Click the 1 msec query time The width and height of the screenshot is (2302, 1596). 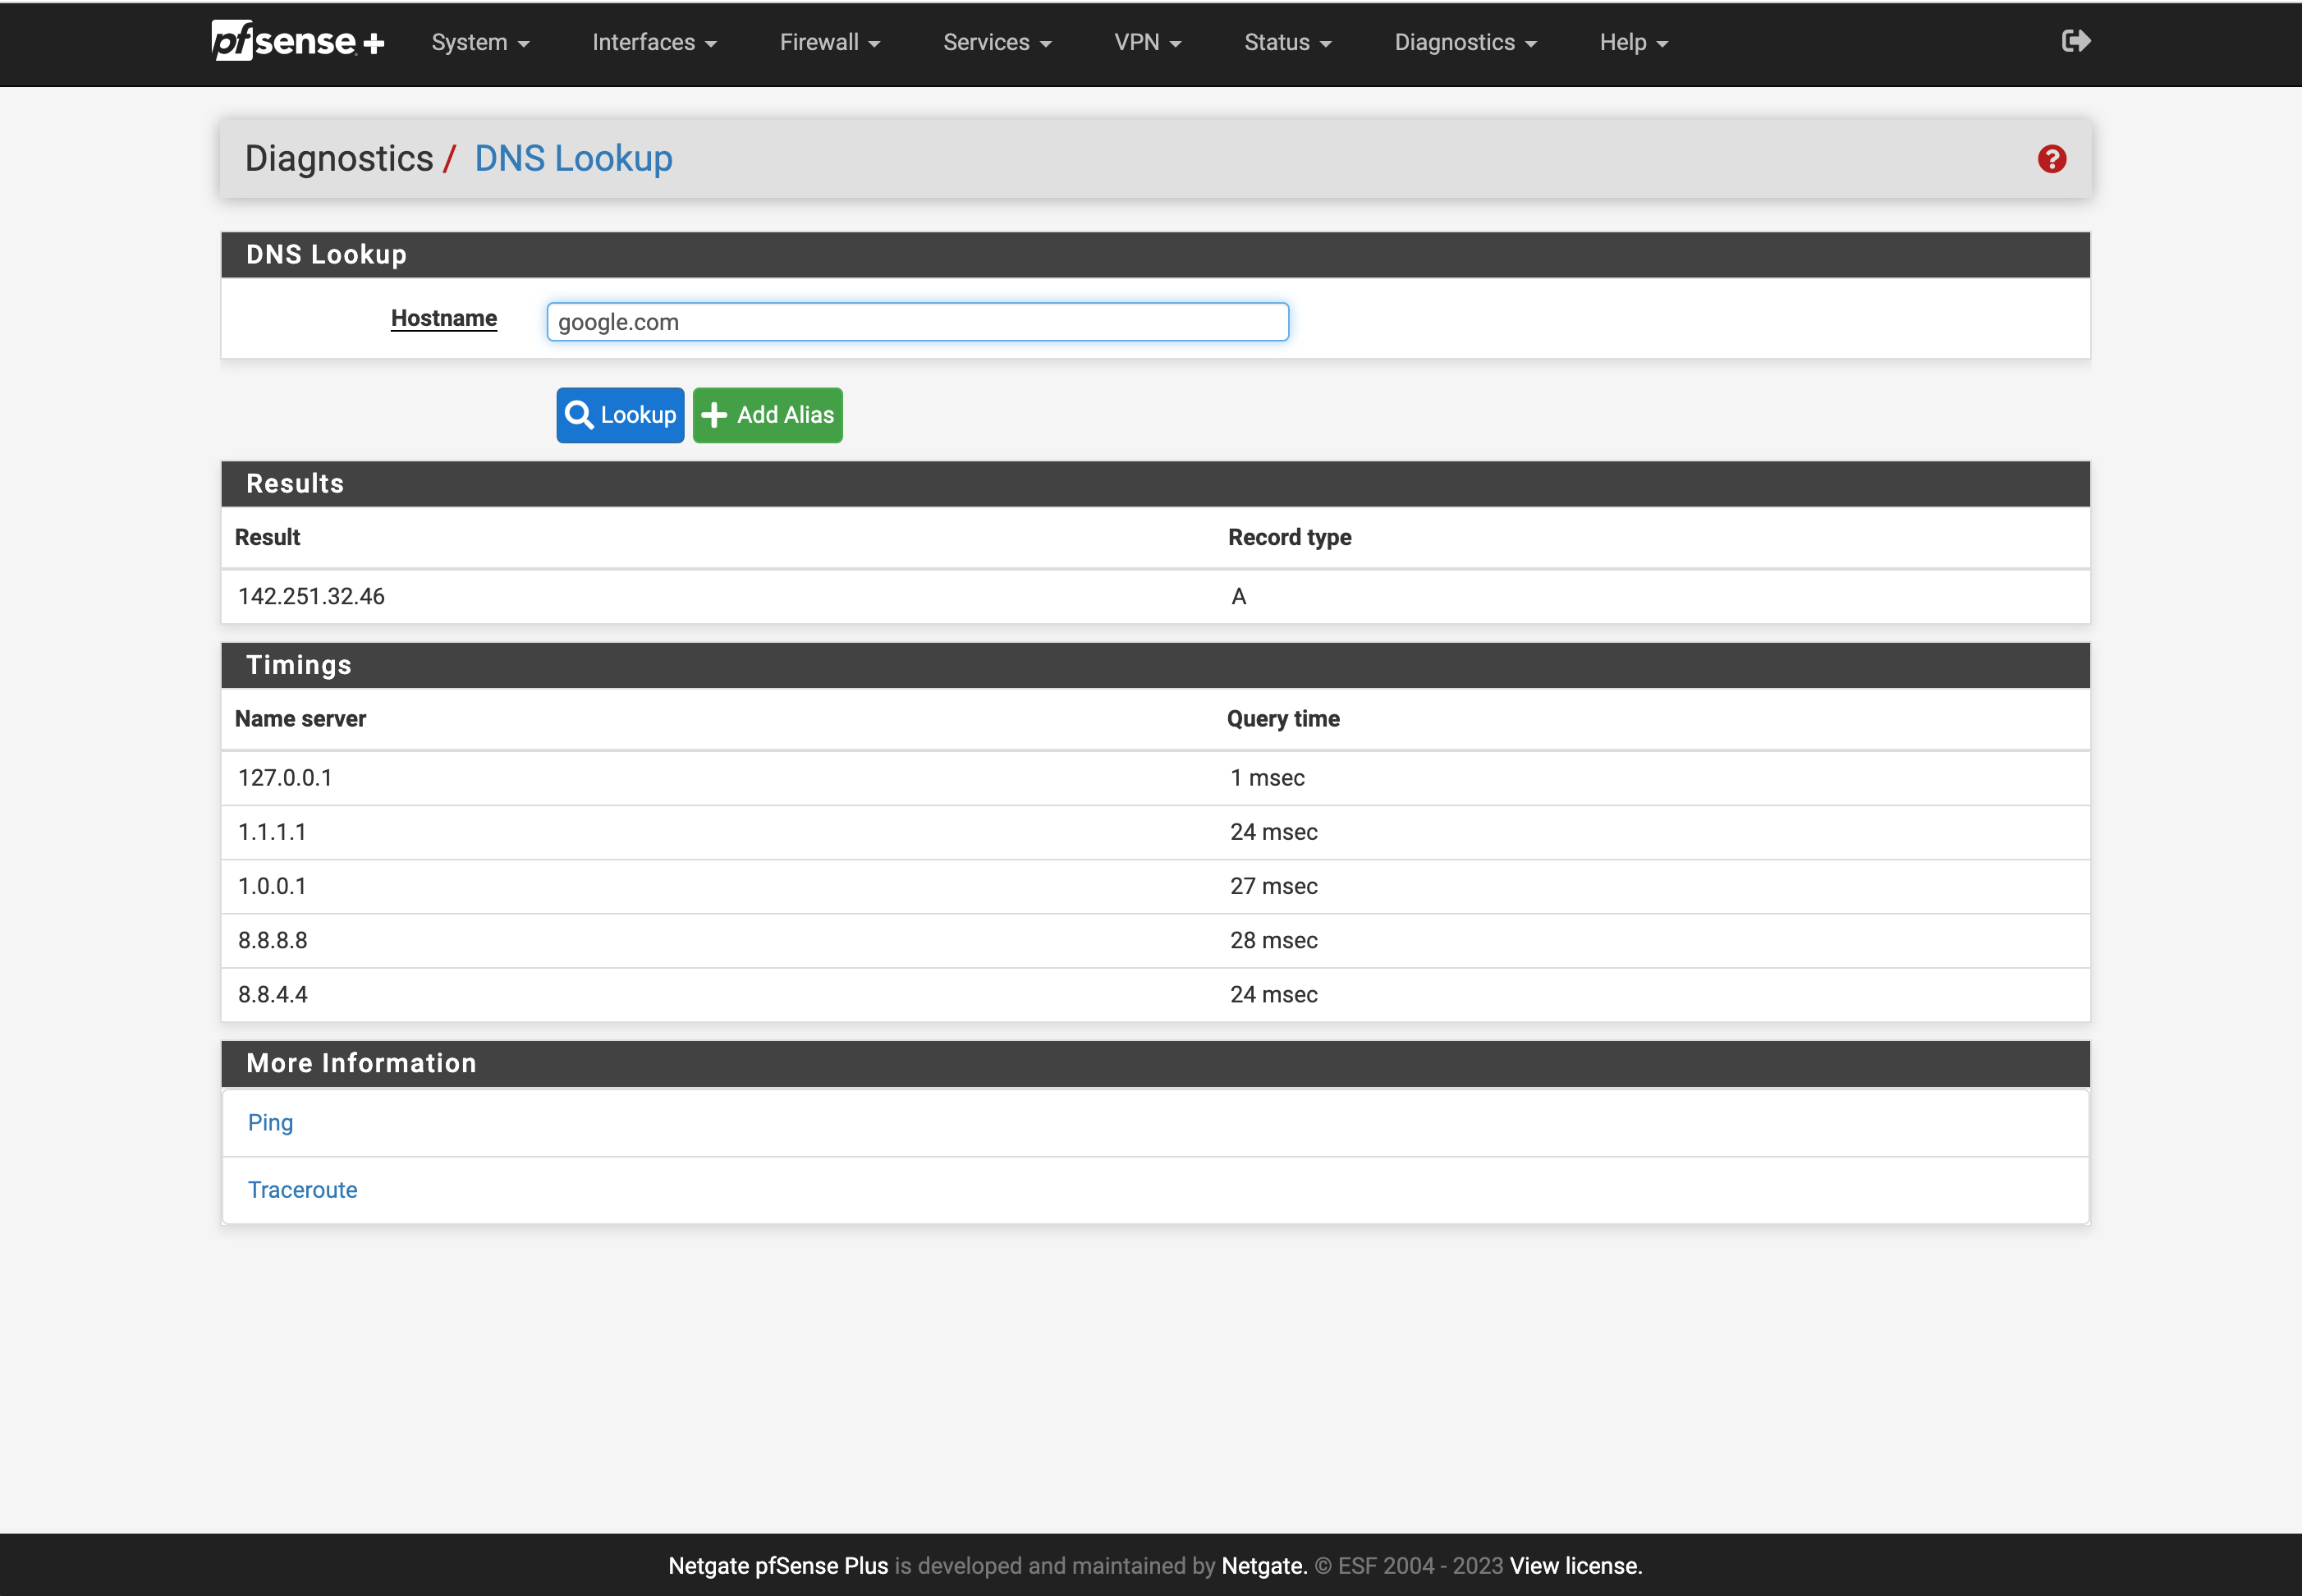click(1267, 778)
